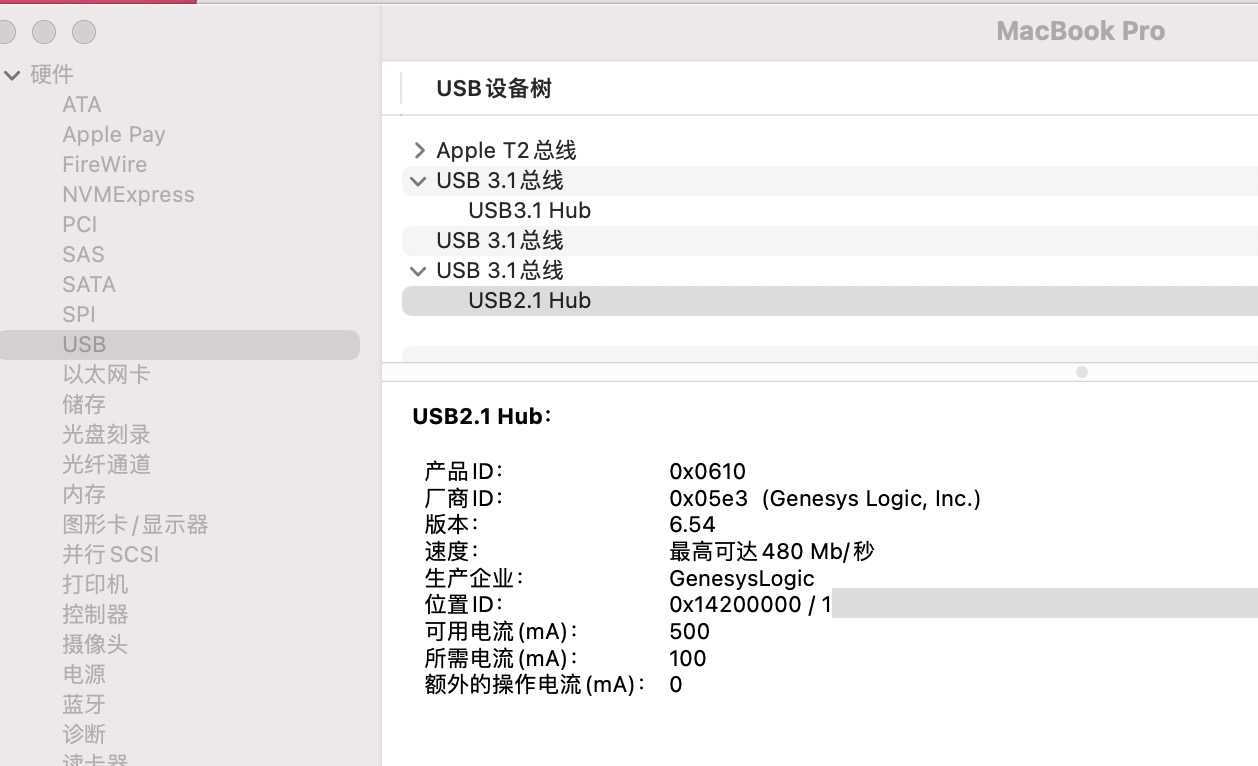Show NVMExpress hardware details
The height and width of the screenshot is (766, 1258).
point(128,195)
